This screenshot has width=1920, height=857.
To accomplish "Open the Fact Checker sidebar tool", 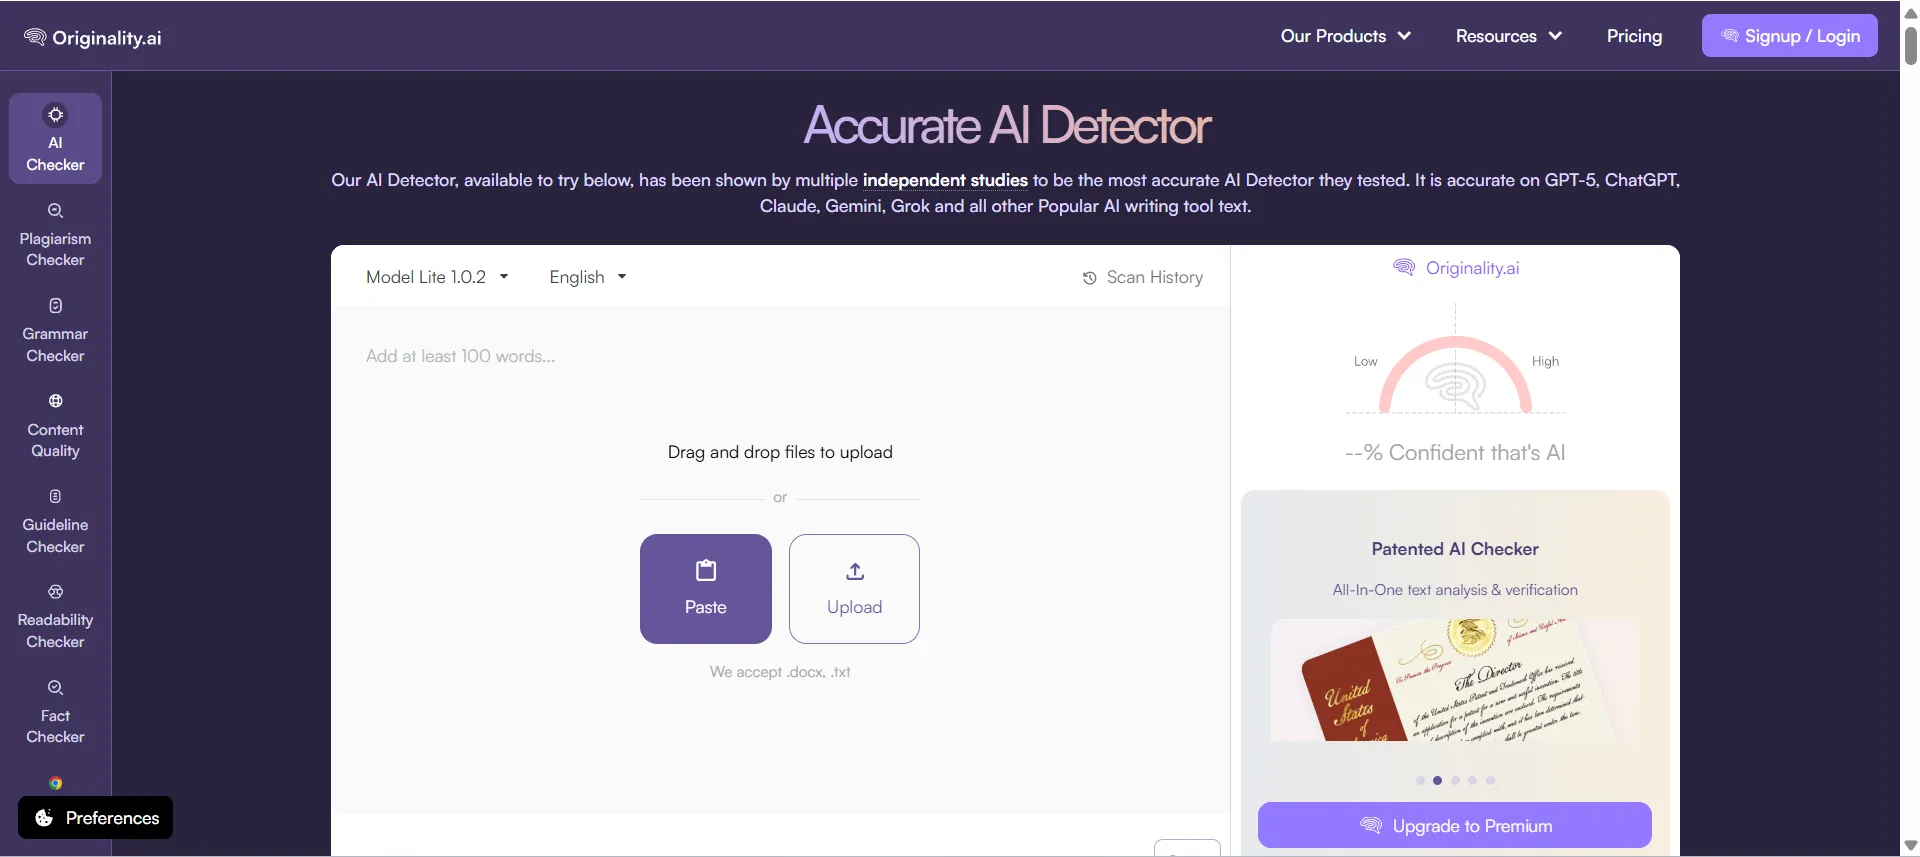I will (x=55, y=712).
